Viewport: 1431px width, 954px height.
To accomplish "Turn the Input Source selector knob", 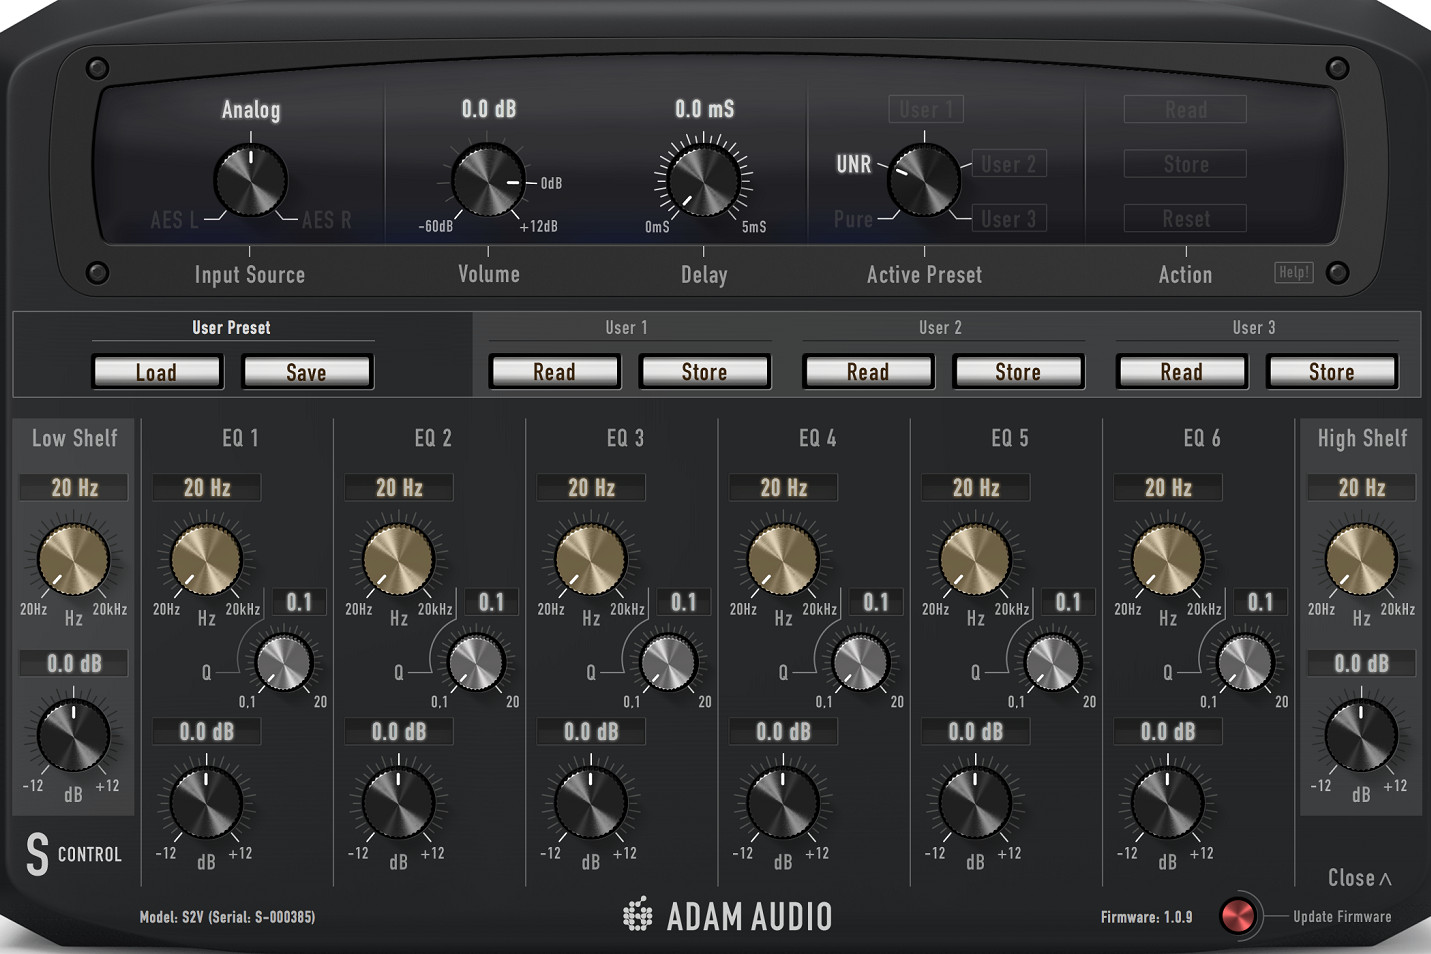I will click(x=249, y=180).
